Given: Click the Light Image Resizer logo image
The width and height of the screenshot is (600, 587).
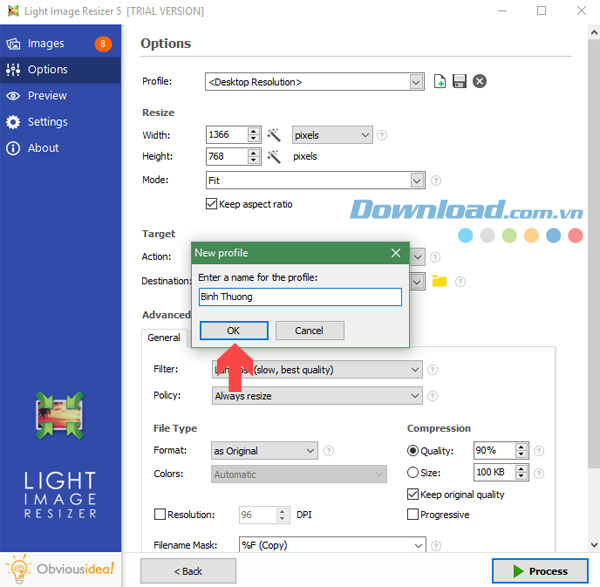Looking at the screenshot, I should coord(60,415).
